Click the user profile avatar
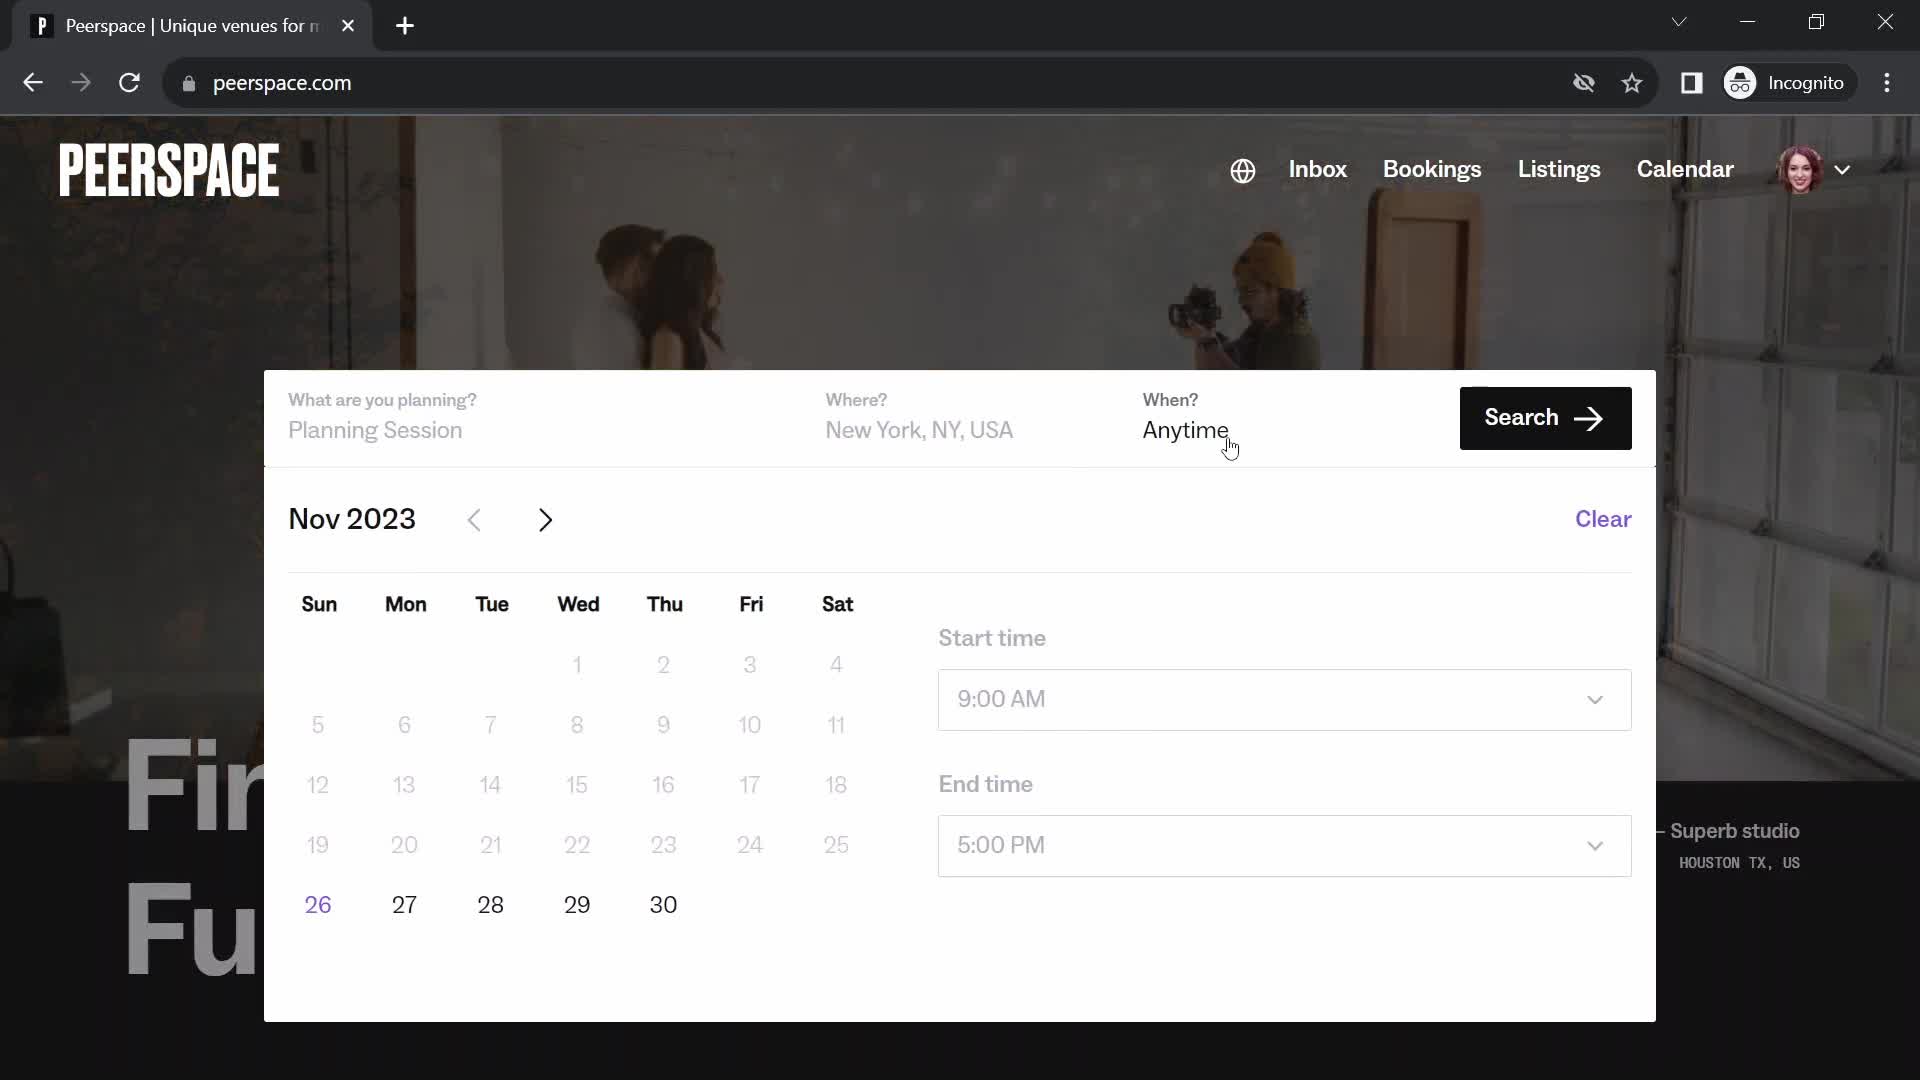 pyautogui.click(x=1800, y=169)
